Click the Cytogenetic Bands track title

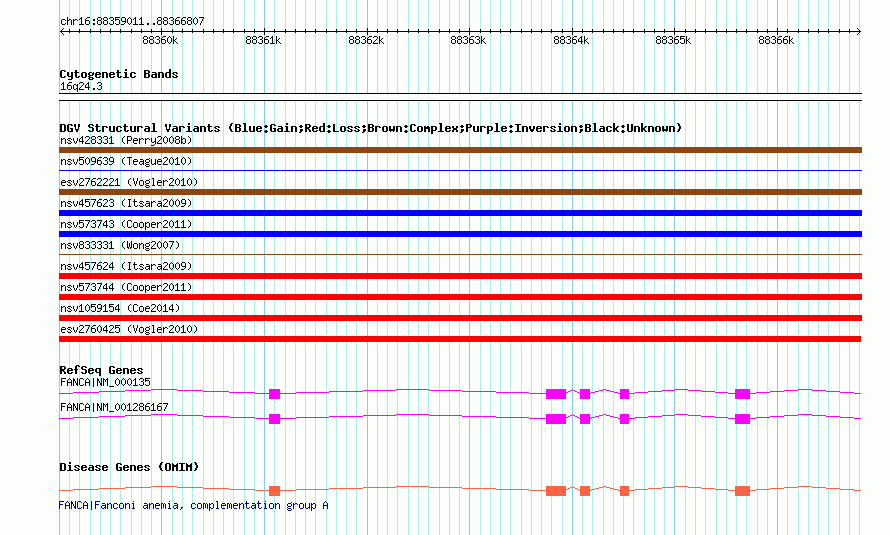119,74
